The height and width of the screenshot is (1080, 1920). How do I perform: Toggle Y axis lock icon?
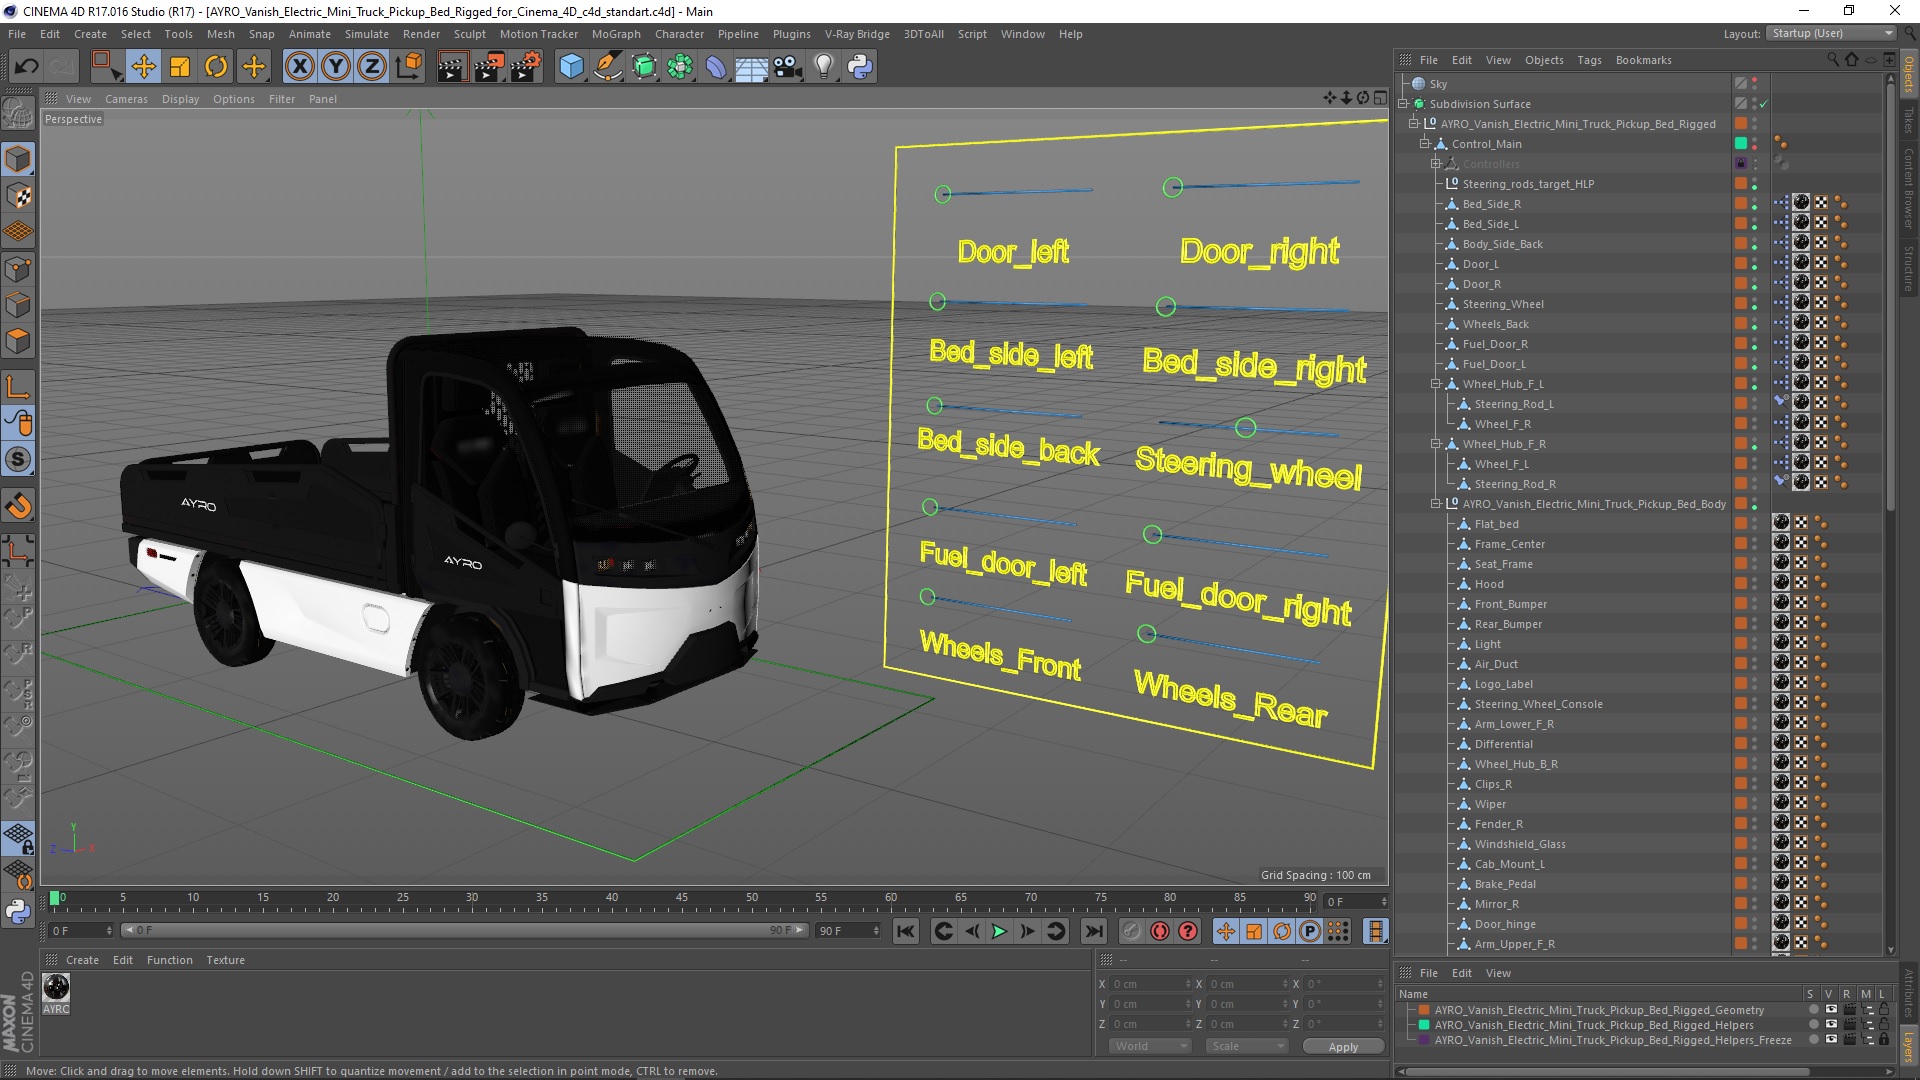[x=336, y=67]
